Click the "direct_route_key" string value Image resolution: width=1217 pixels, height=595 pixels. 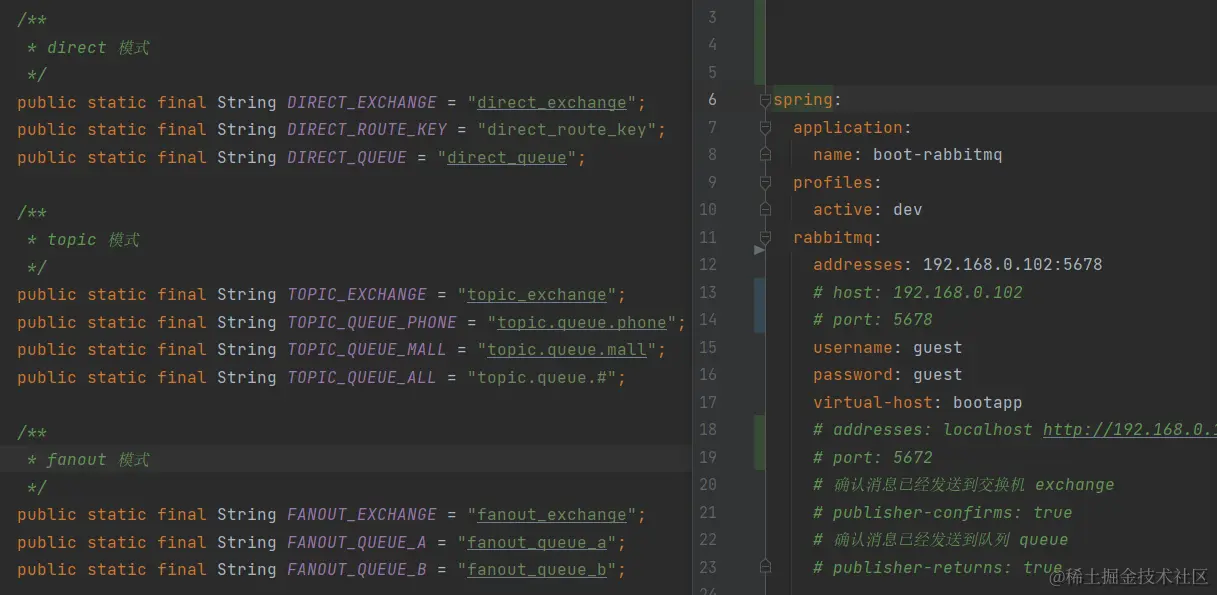pyautogui.click(x=567, y=130)
